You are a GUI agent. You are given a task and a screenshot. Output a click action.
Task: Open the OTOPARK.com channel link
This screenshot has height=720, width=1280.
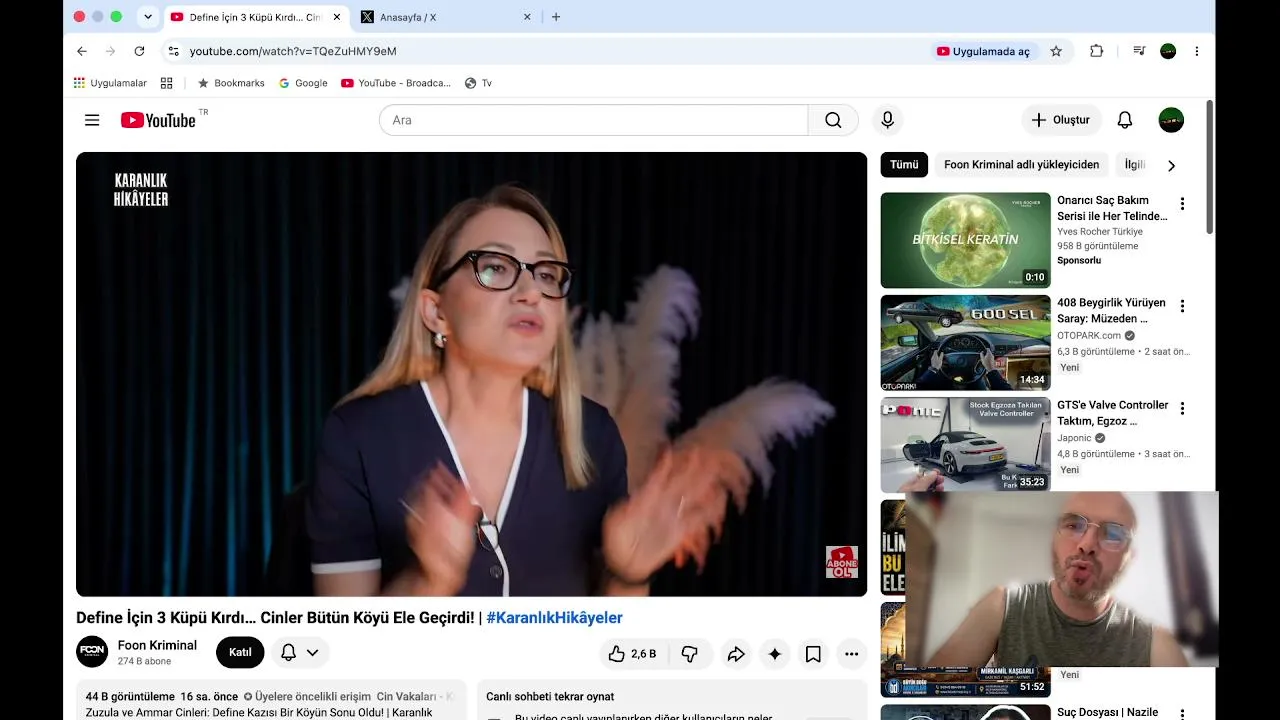click(x=1089, y=335)
